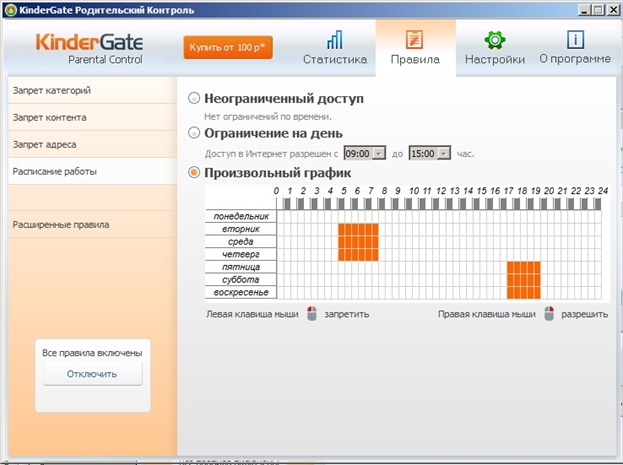This screenshot has height=465, width=623.
Task: Open Запрет контента in sidebar
Action: pos(92,117)
